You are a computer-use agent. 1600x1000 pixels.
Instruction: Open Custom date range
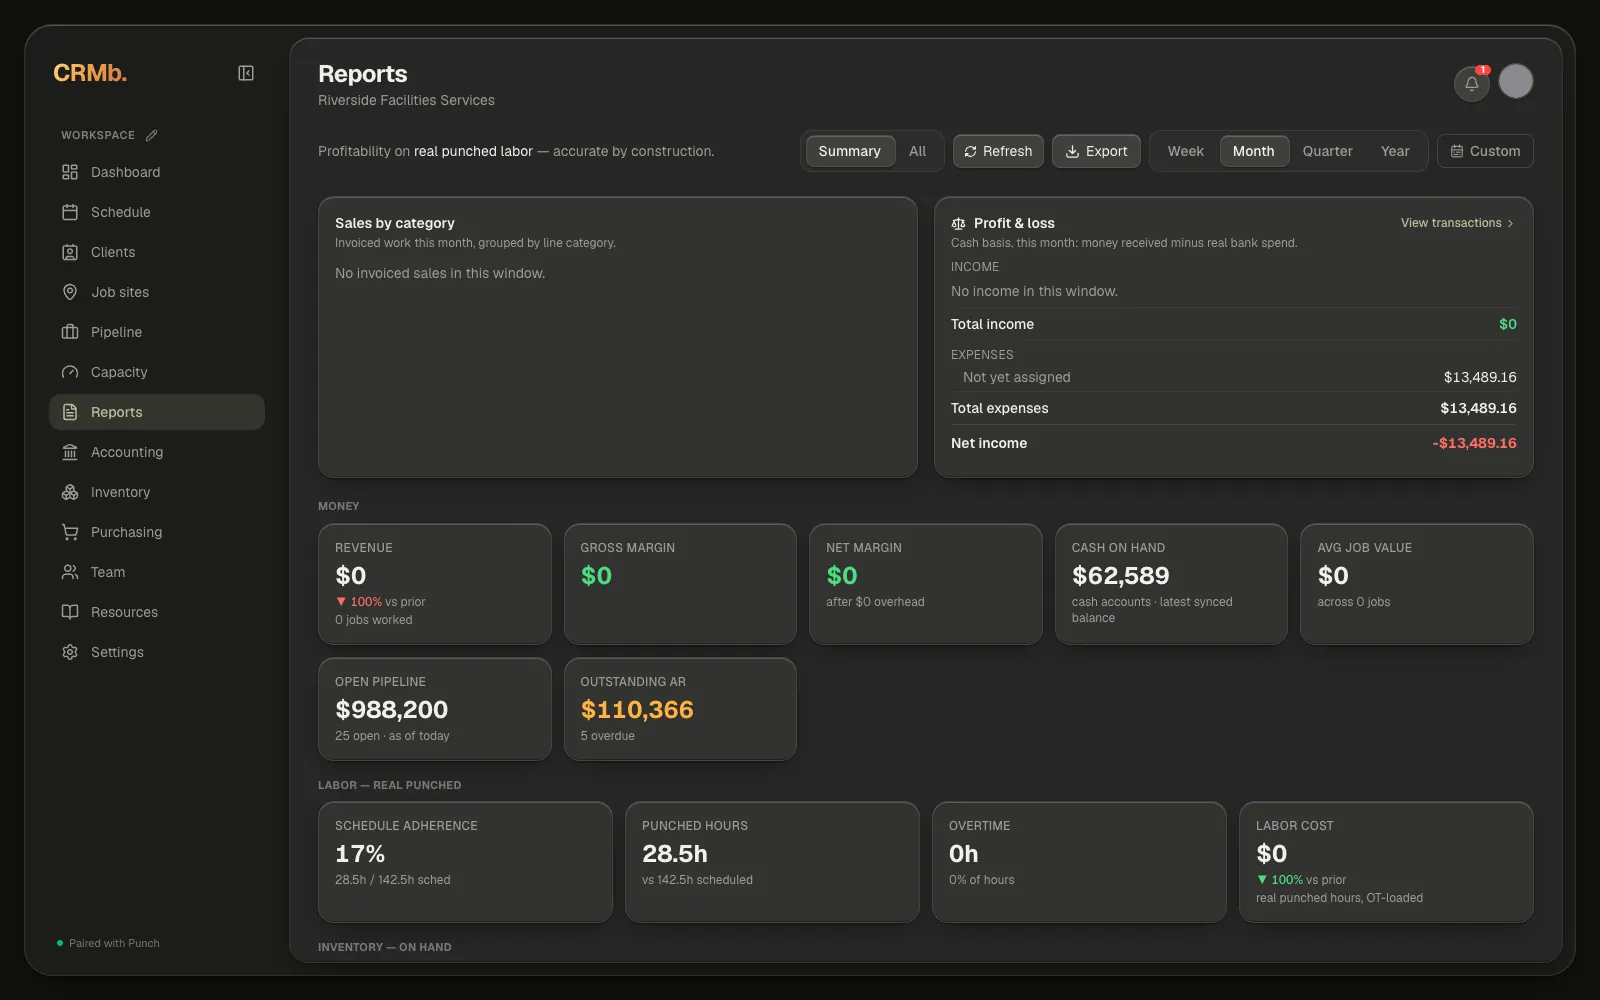(x=1485, y=151)
